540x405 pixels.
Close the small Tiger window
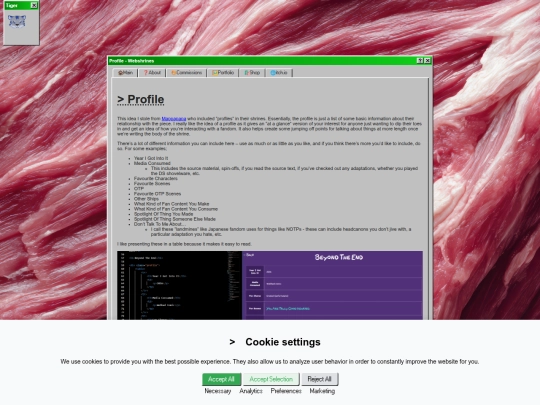[34, 5]
